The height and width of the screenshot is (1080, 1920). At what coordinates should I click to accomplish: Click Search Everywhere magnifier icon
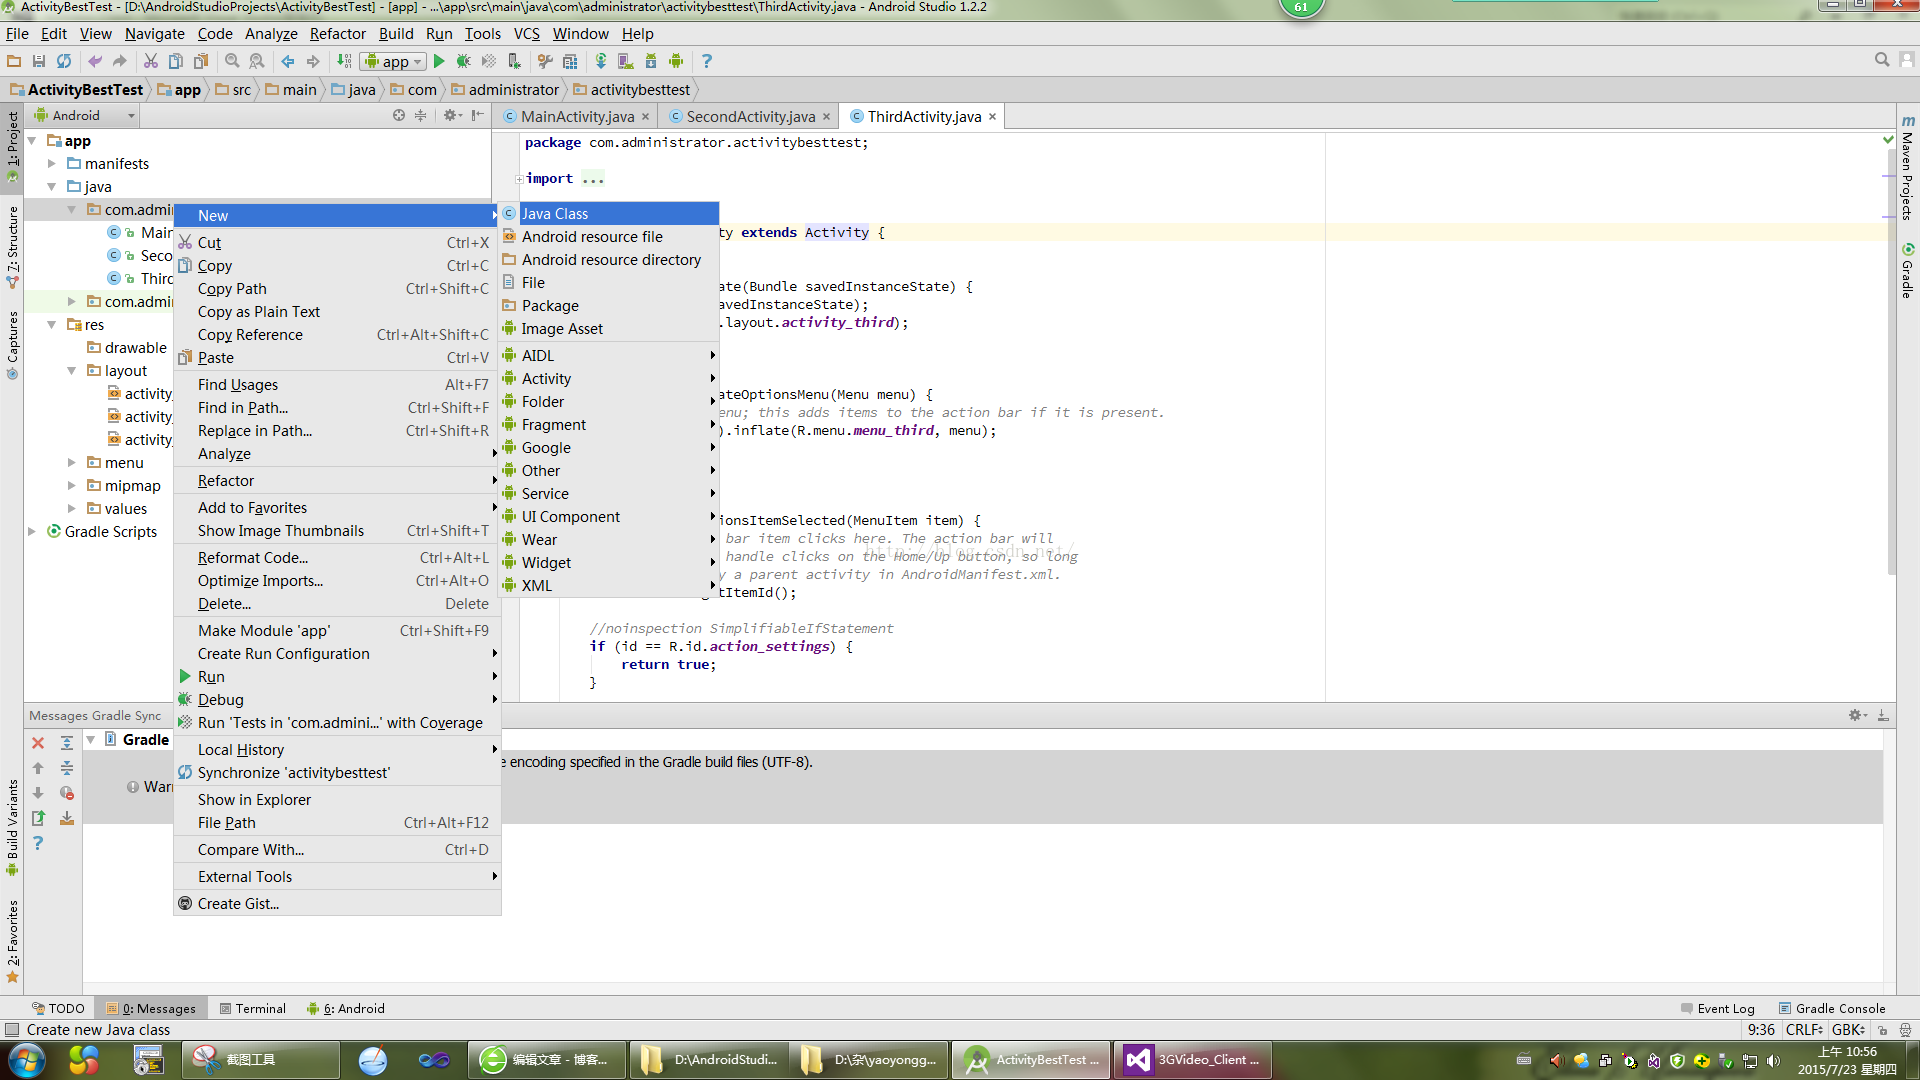1882,60
